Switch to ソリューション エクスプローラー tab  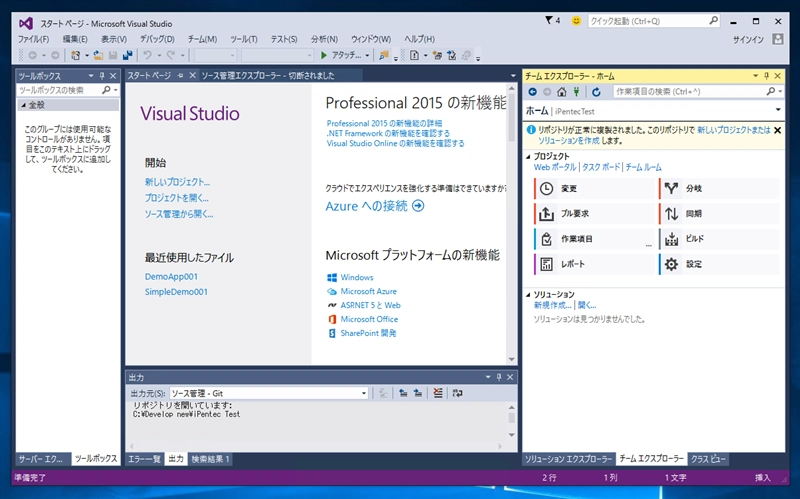[x=569, y=459]
